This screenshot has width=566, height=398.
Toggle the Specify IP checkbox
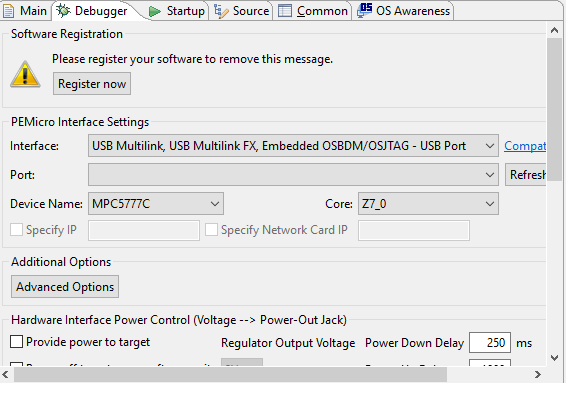(17, 229)
